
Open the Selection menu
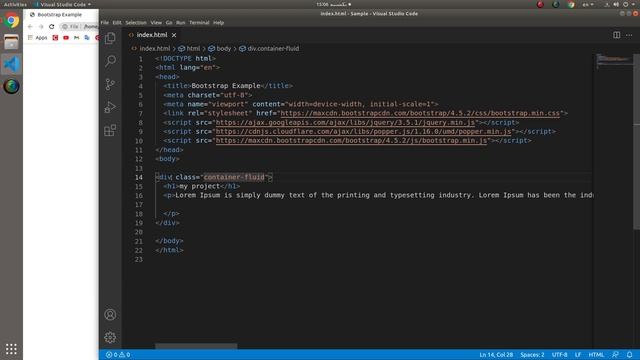(136, 22)
